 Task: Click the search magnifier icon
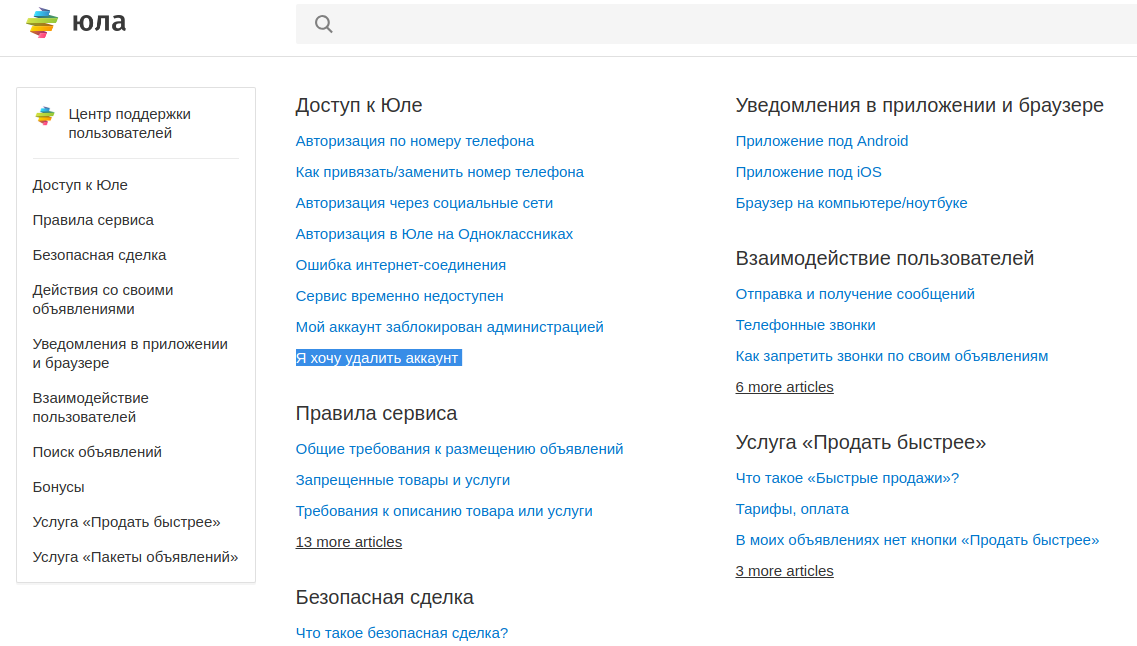323,24
